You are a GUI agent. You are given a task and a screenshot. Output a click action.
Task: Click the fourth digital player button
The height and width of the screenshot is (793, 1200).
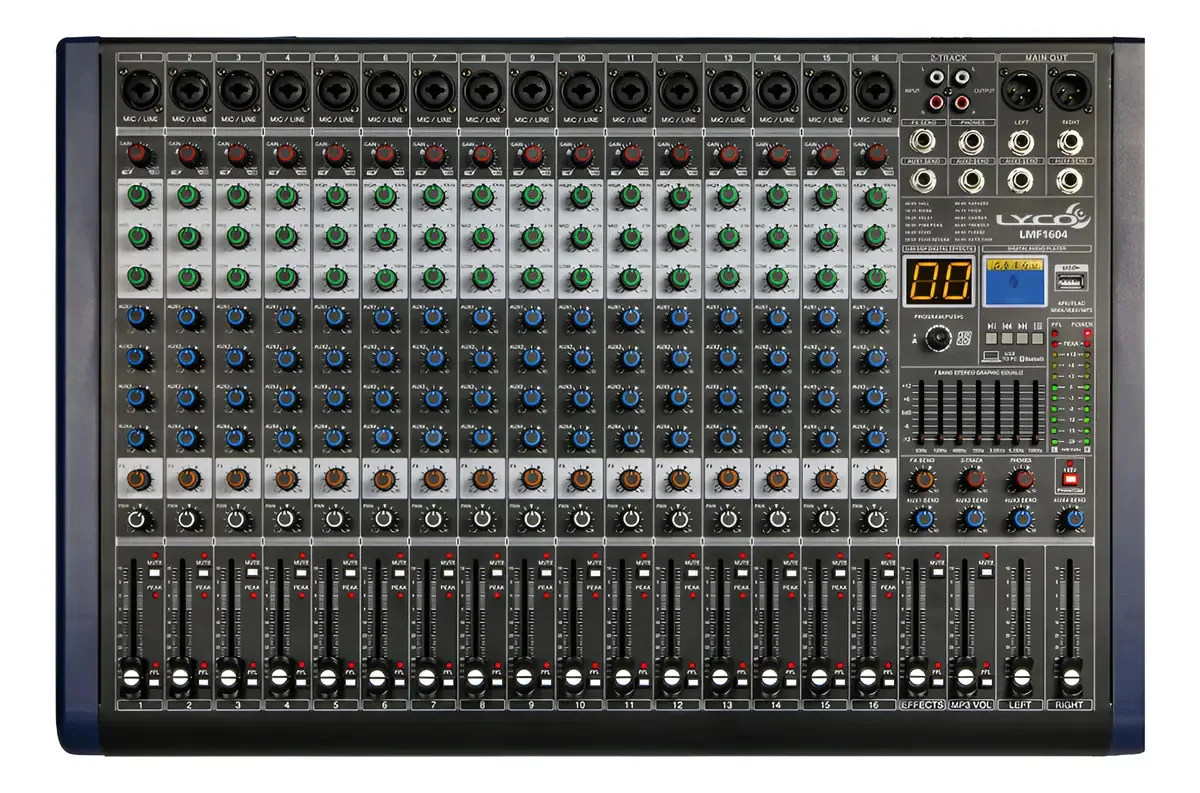[x=1037, y=338]
